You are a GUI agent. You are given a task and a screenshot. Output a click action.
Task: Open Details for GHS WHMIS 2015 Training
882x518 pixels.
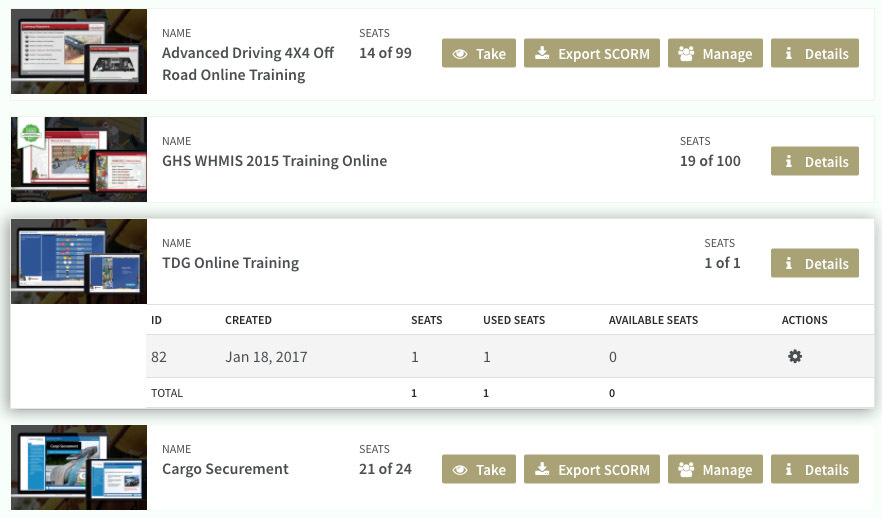(x=814, y=161)
